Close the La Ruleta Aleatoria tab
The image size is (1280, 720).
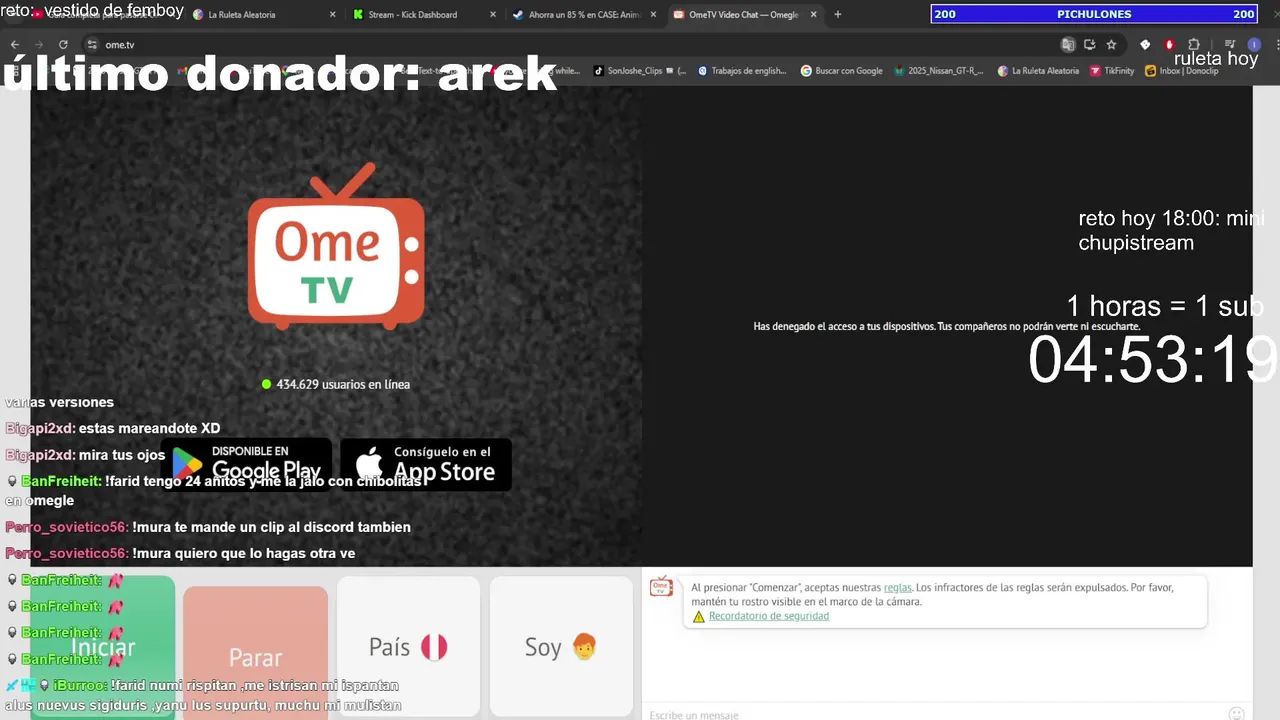coord(333,15)
